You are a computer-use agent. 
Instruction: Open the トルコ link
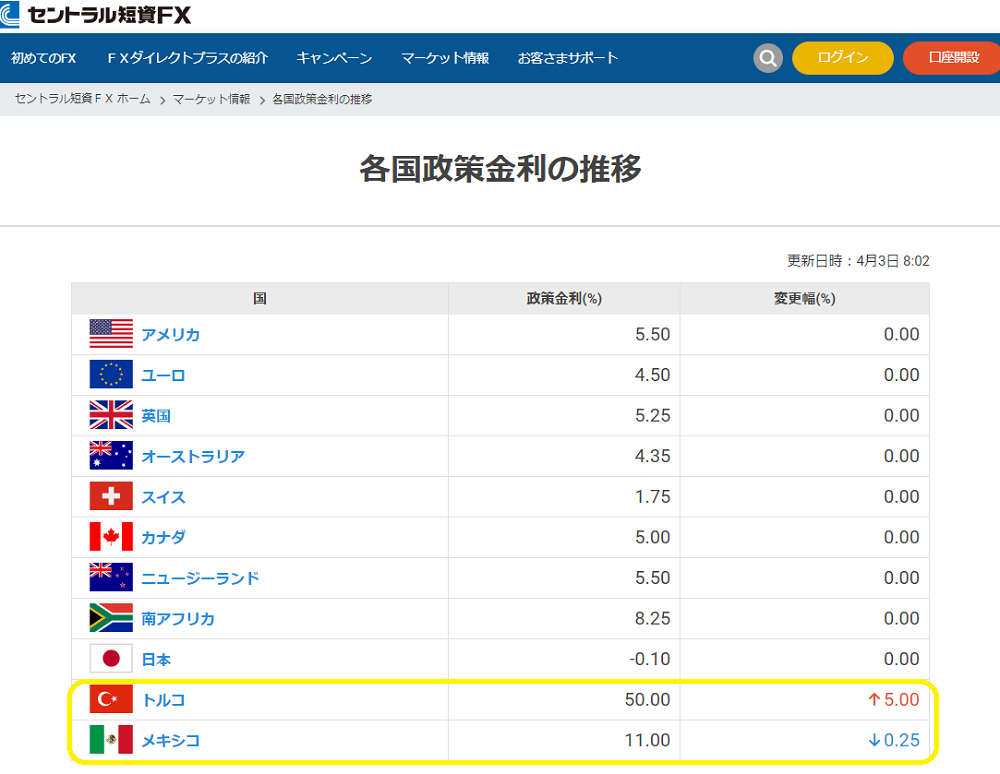tap(163, 700)
